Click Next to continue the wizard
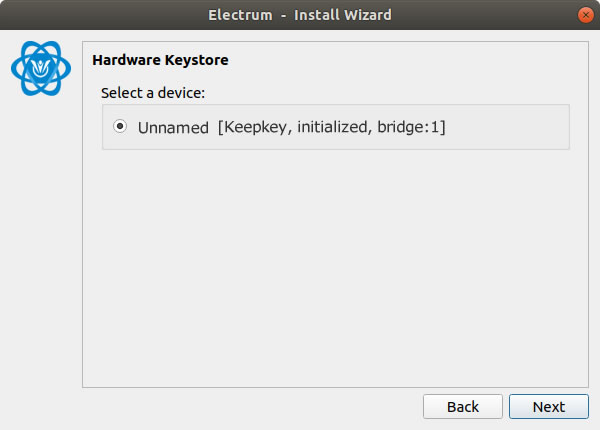 coord(549,407)
